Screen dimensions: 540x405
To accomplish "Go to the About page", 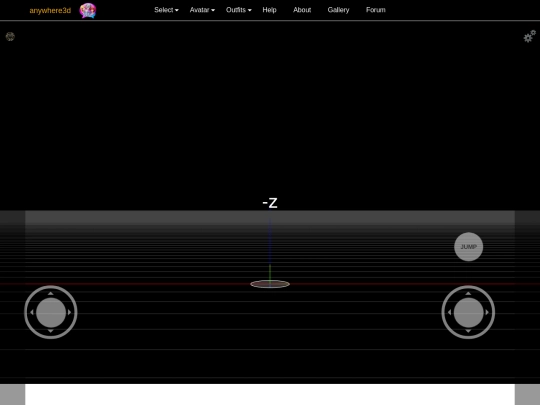I will [302, 10].
